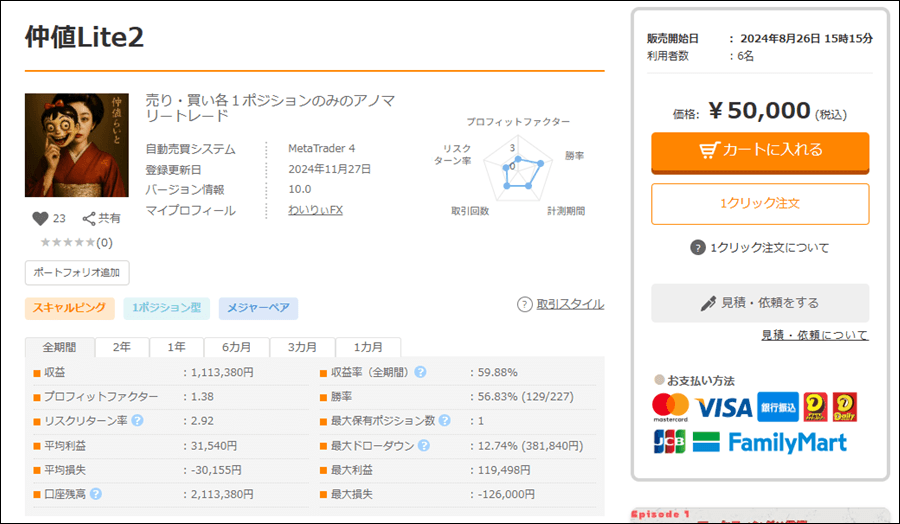Add item with カートに入れる button

tap(760, 151)
